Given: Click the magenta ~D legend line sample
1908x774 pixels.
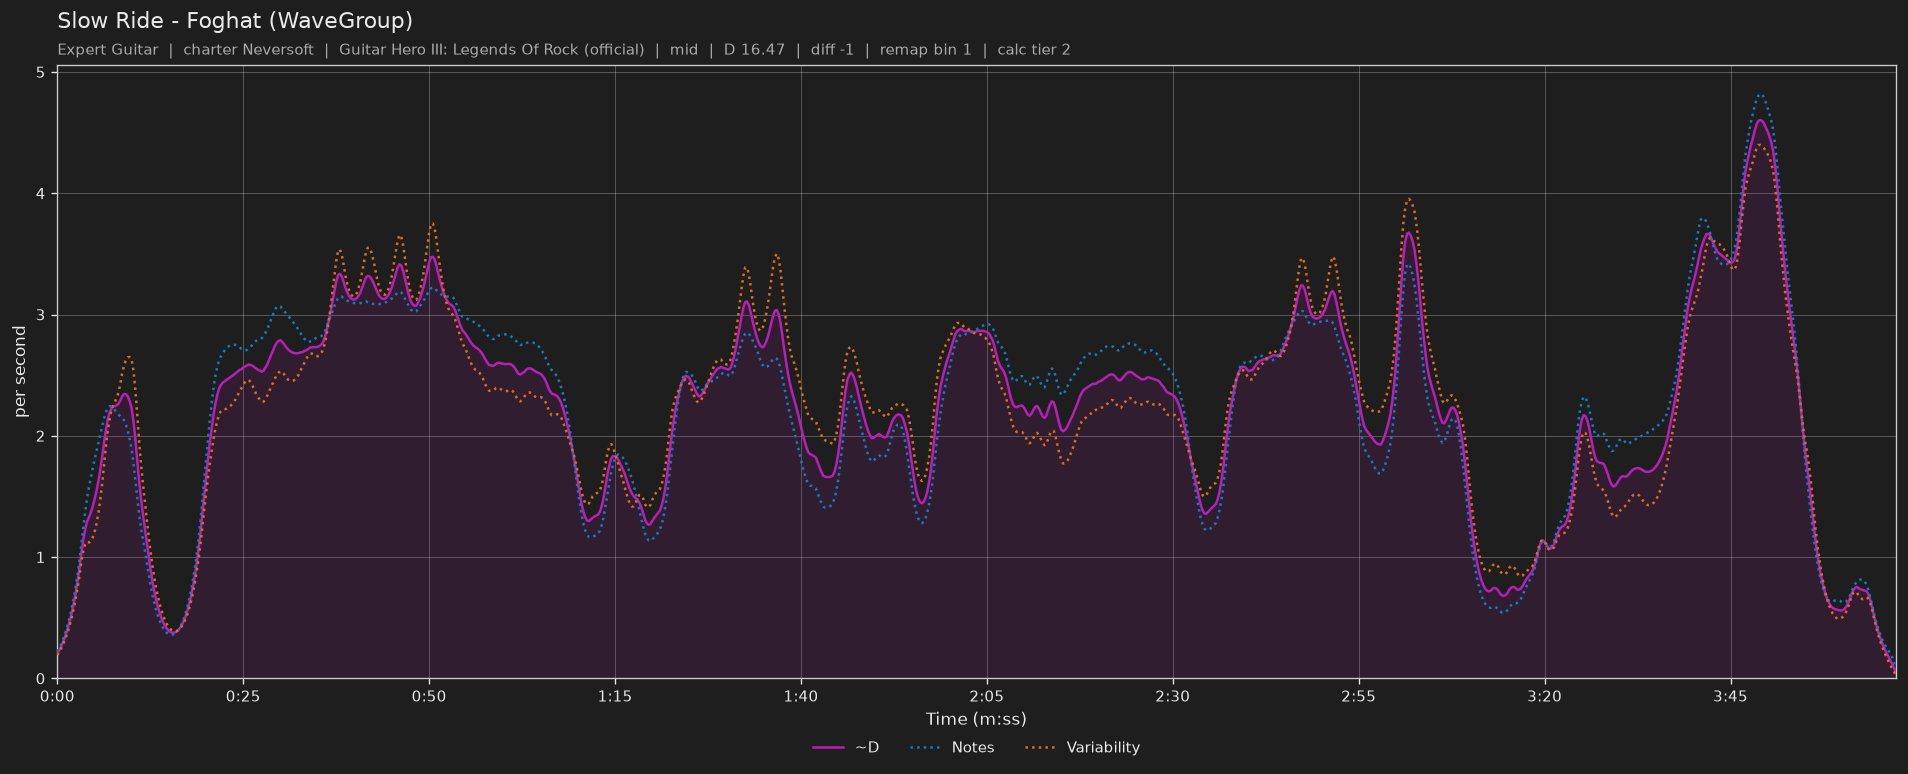Looking at the screenshot, I should (829, 748).
